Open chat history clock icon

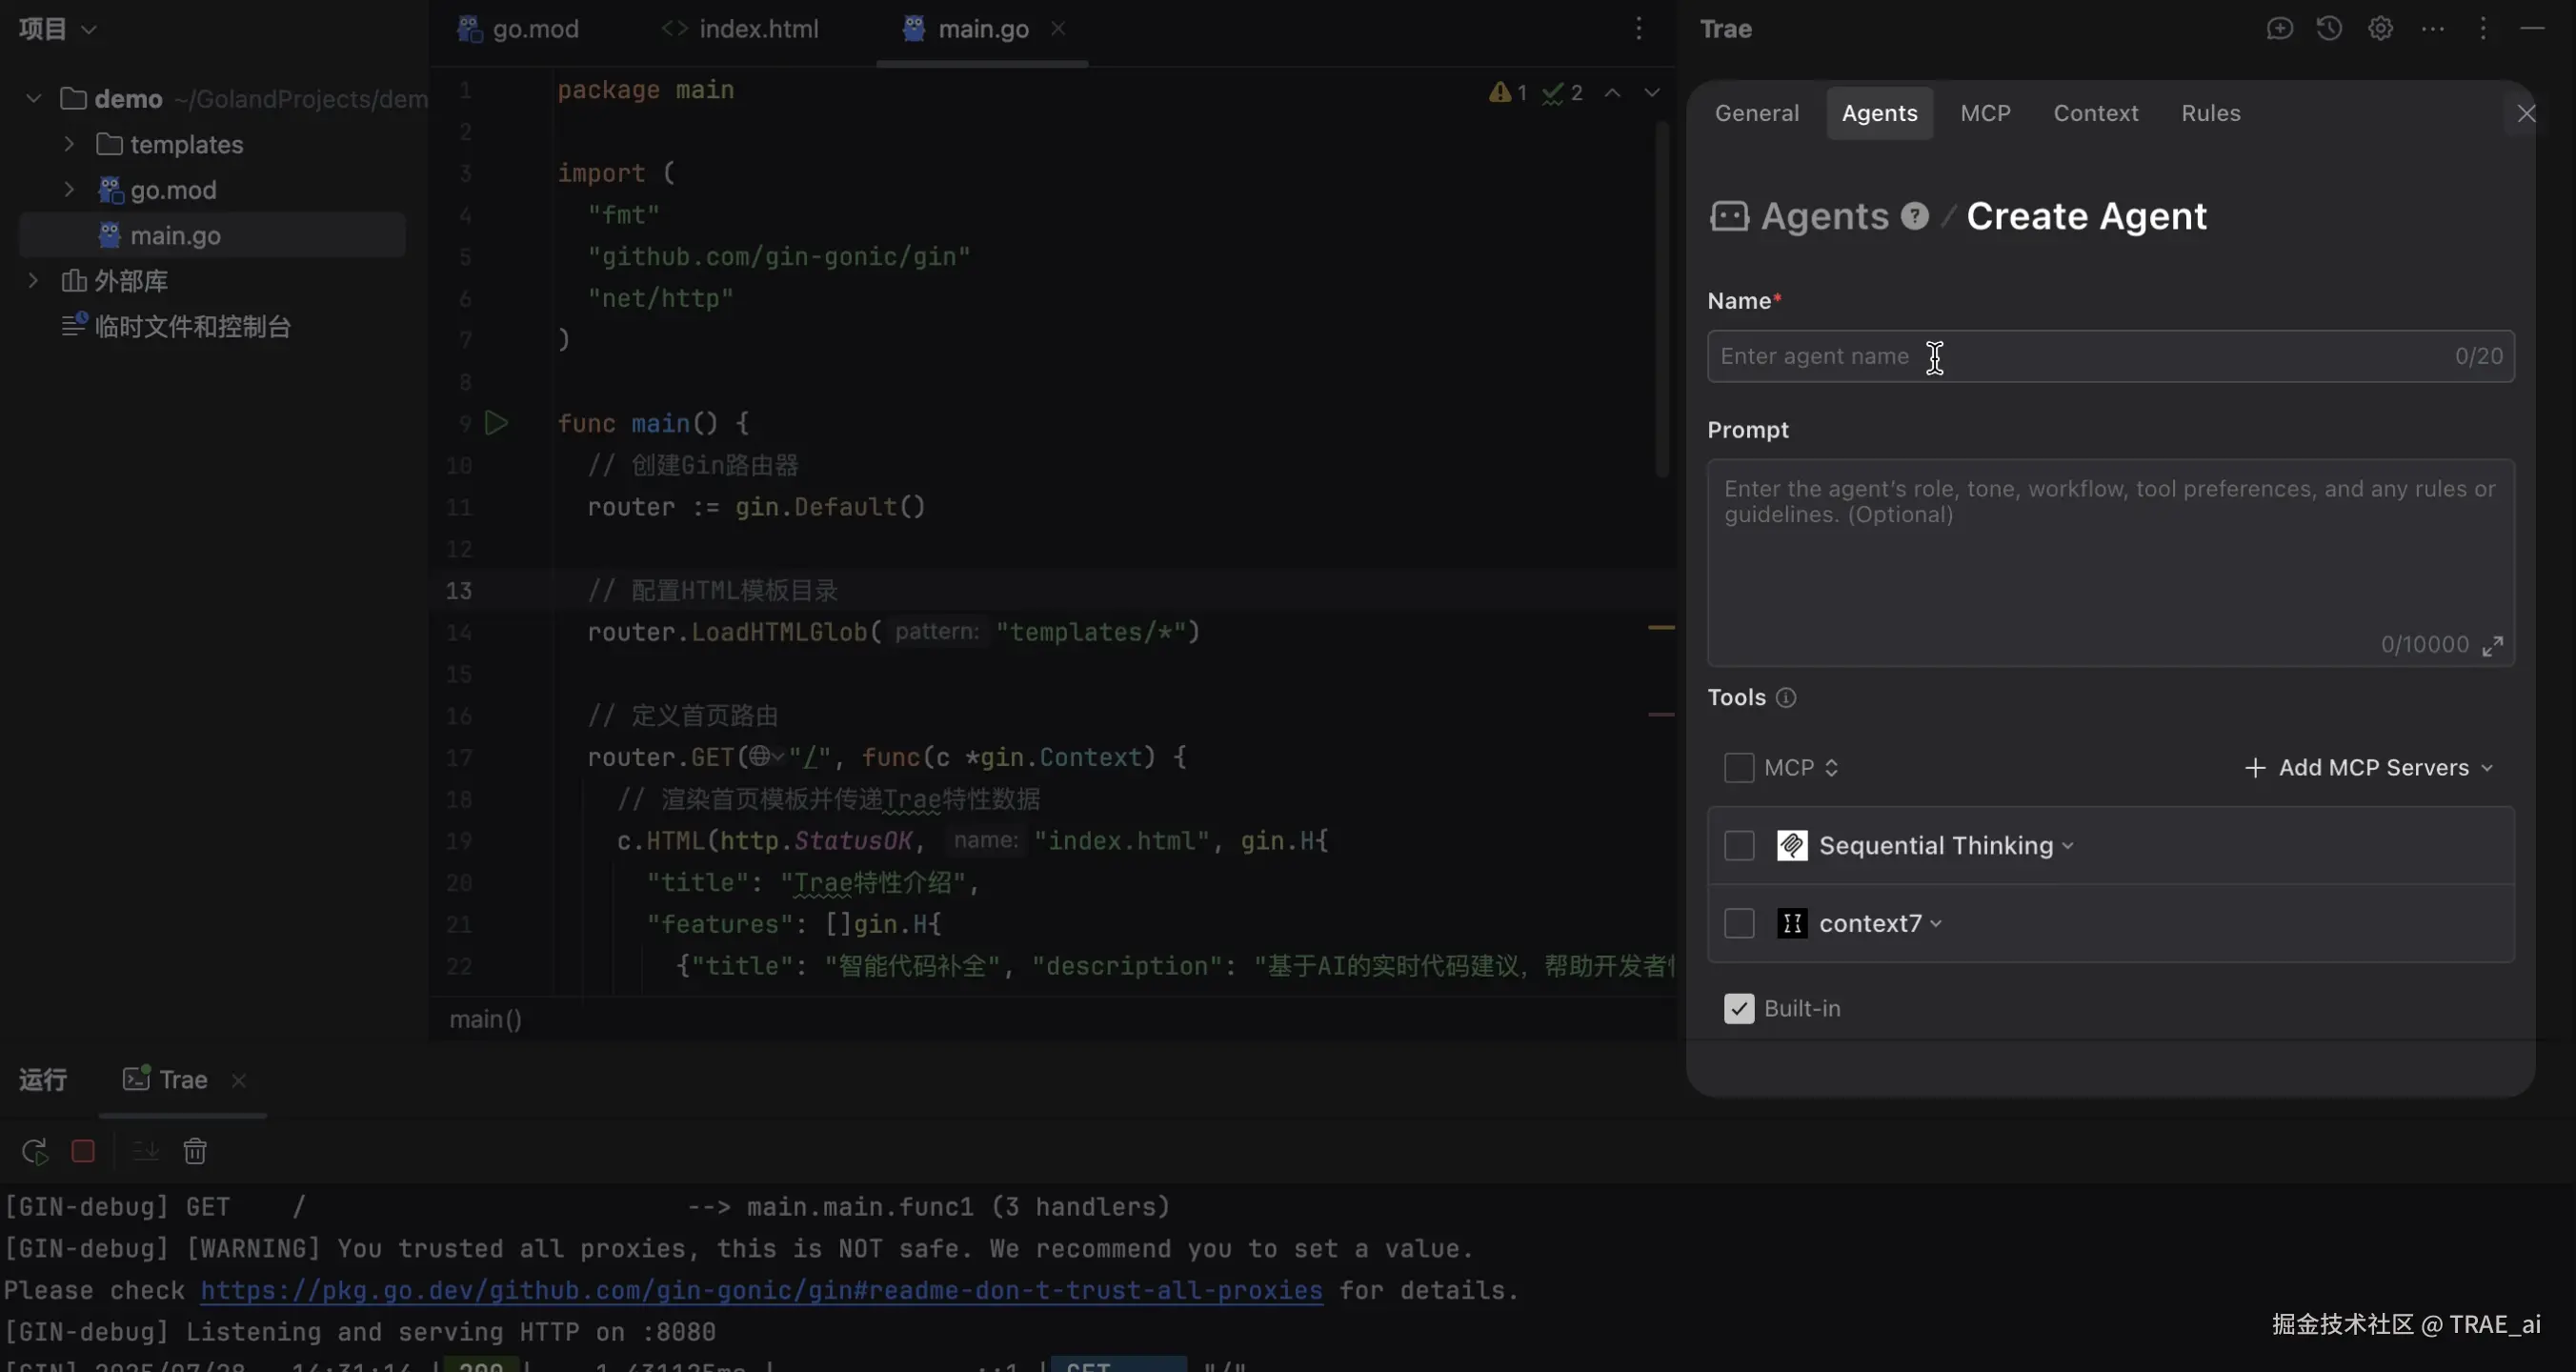tap(2329, 29)
